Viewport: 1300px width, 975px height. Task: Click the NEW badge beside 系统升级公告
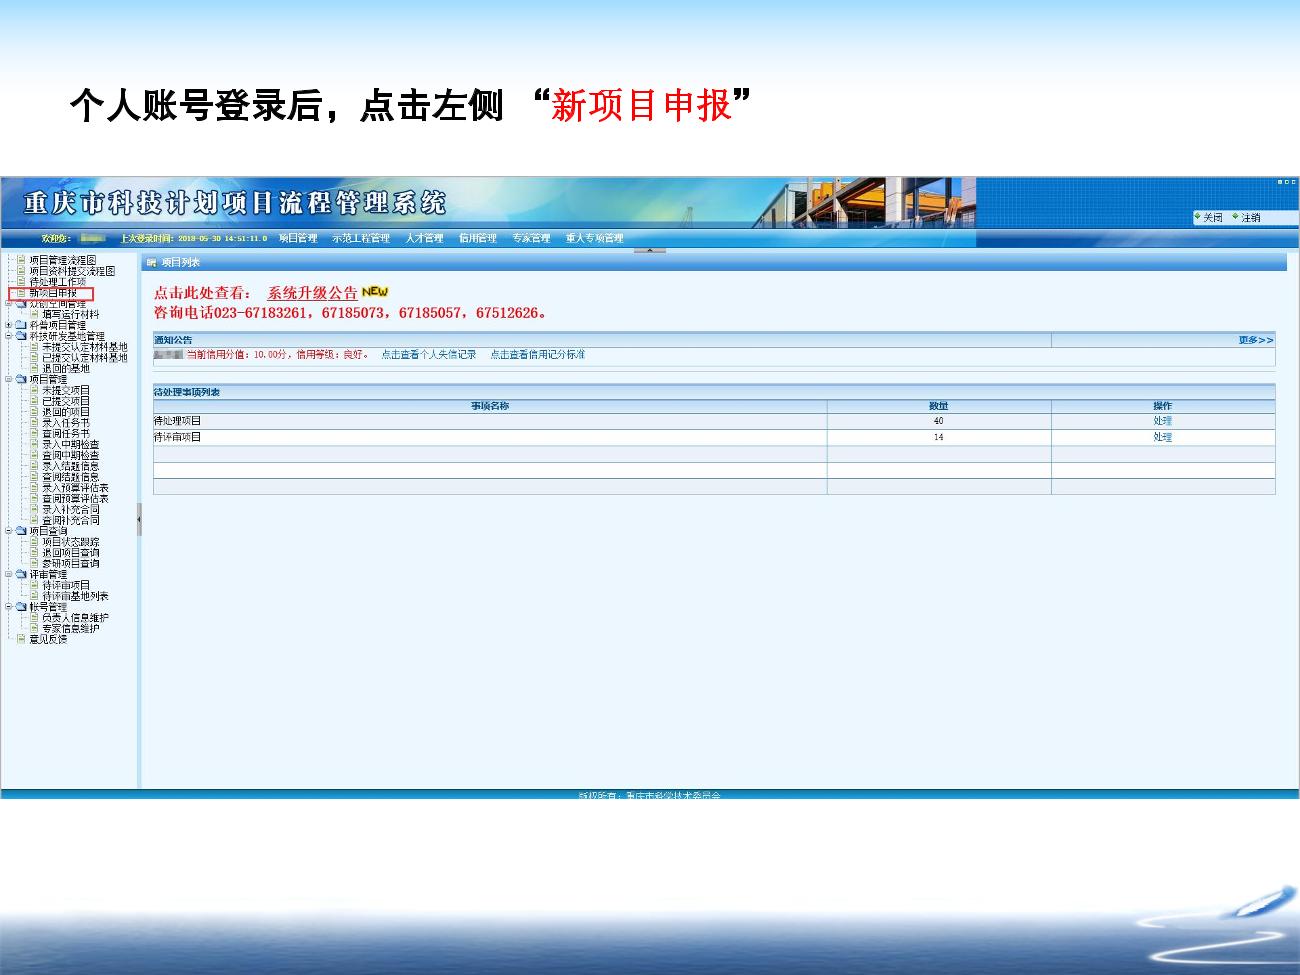[375, 292]
